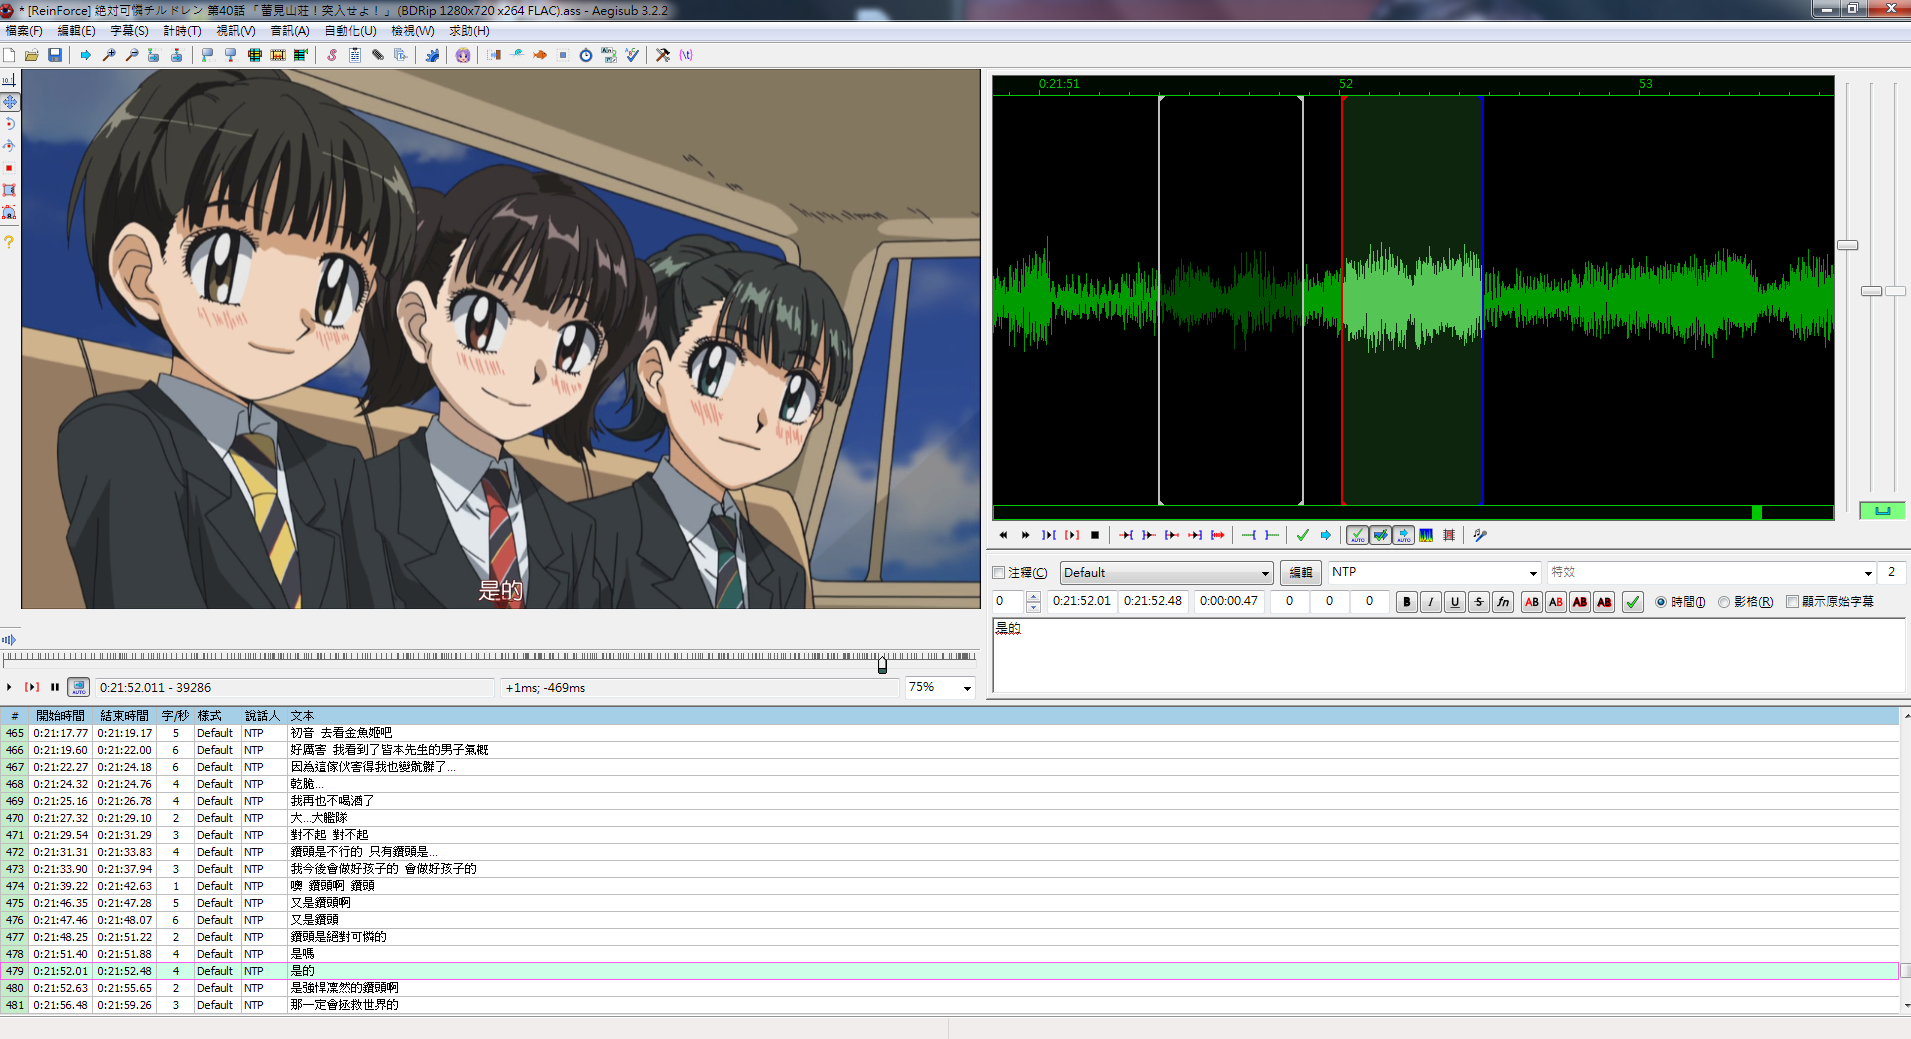Select the rectangular clip visual tool

coord(9,190)
